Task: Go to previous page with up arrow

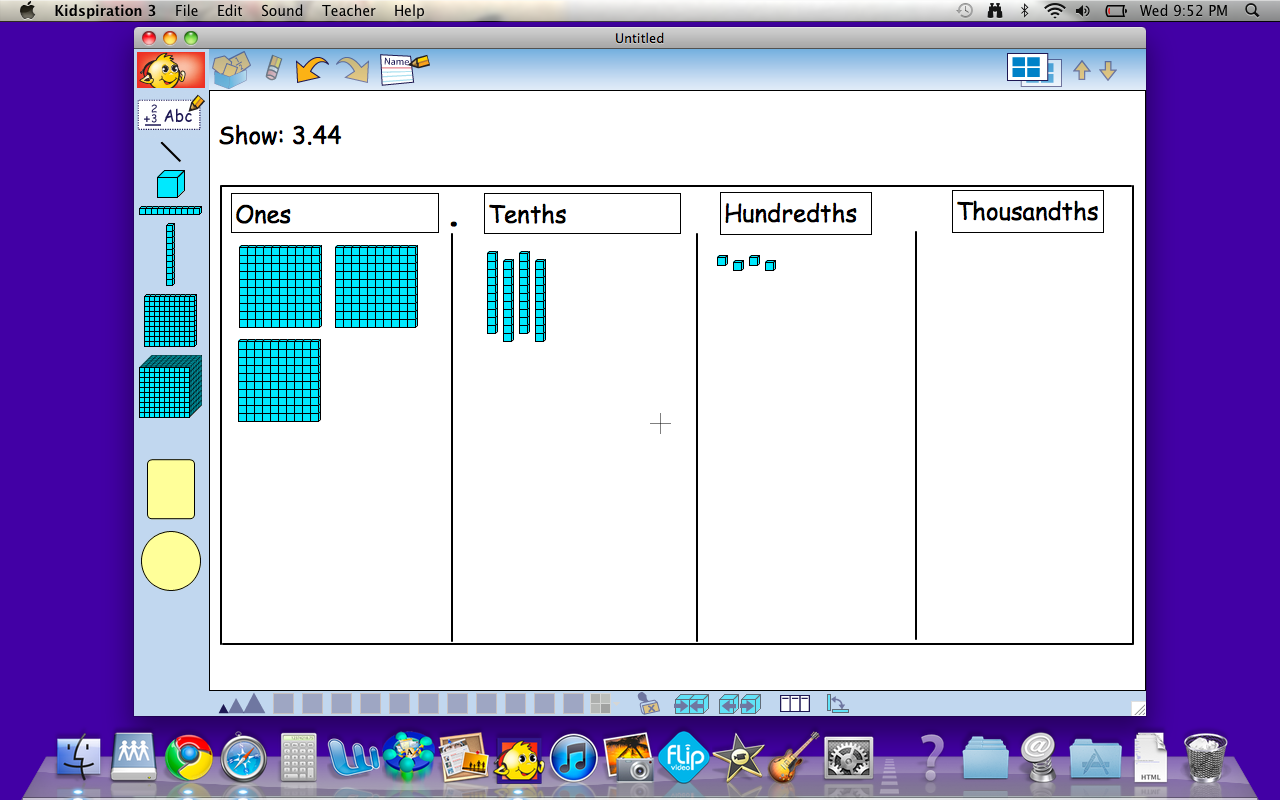Action: pos(1081,71)
